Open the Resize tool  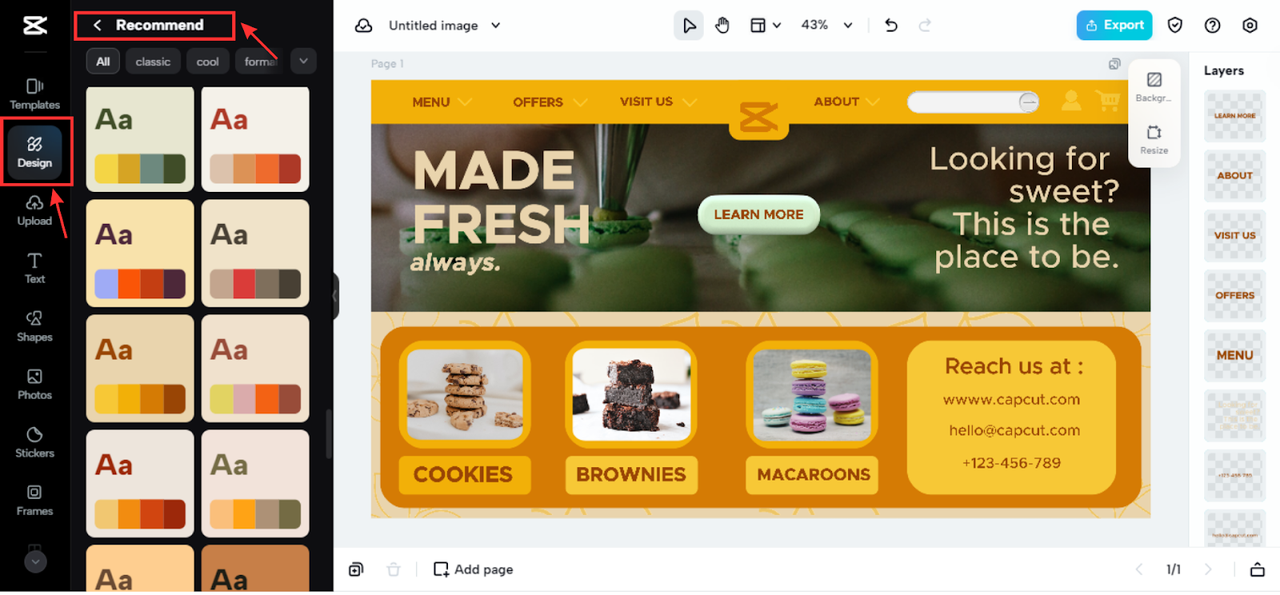coord(1153,139)
